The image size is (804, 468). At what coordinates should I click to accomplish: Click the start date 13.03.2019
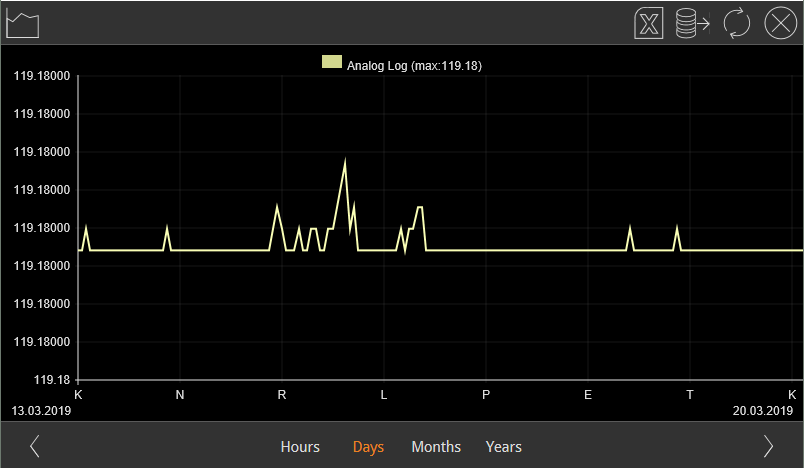pos(40,410)
